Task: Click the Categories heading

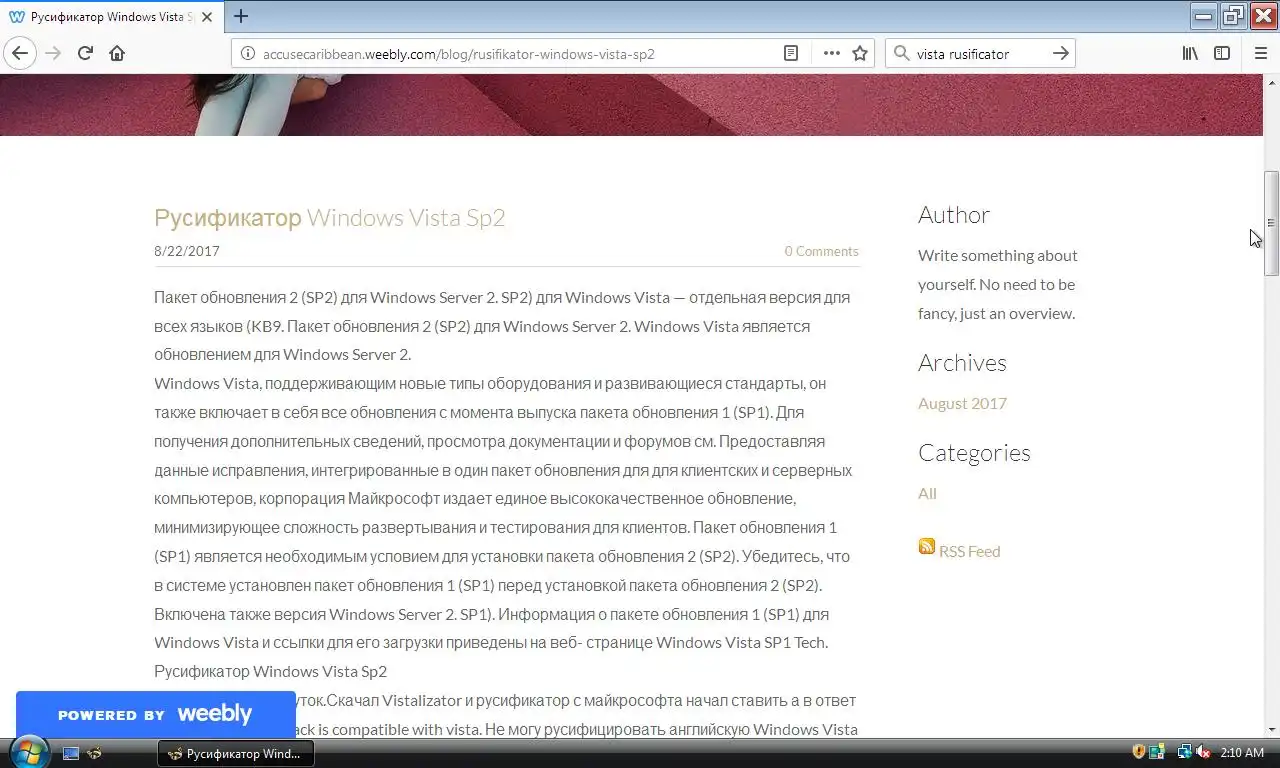Action: tap(974, 453)
